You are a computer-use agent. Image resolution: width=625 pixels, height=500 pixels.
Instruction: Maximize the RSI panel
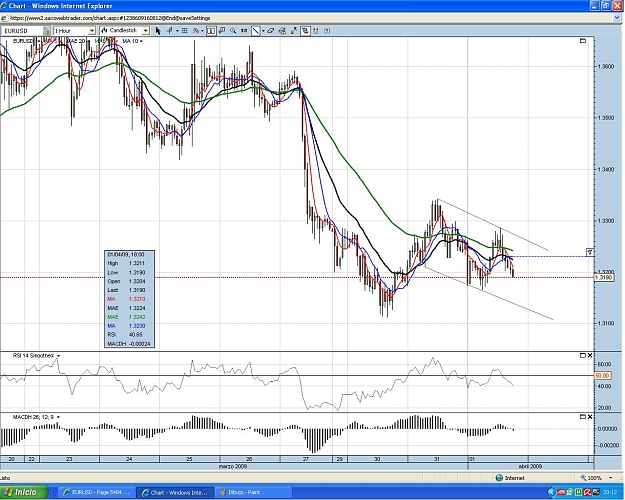pos(583,355)
